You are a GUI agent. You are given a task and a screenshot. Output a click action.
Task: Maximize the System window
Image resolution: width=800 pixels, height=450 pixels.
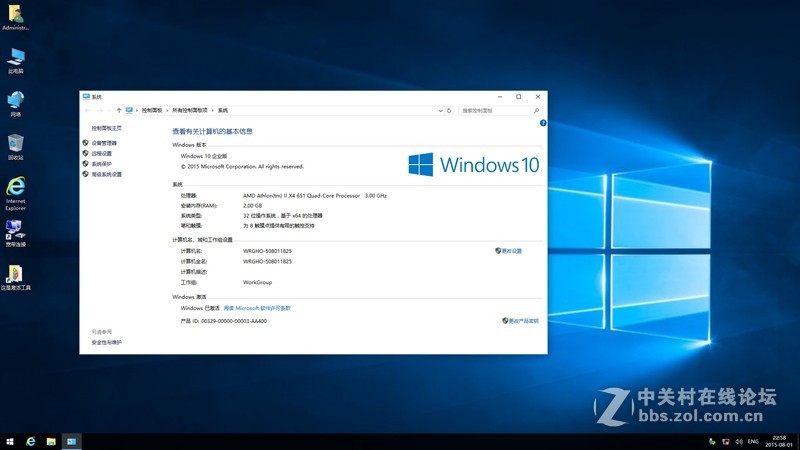(x=519, y=96)
